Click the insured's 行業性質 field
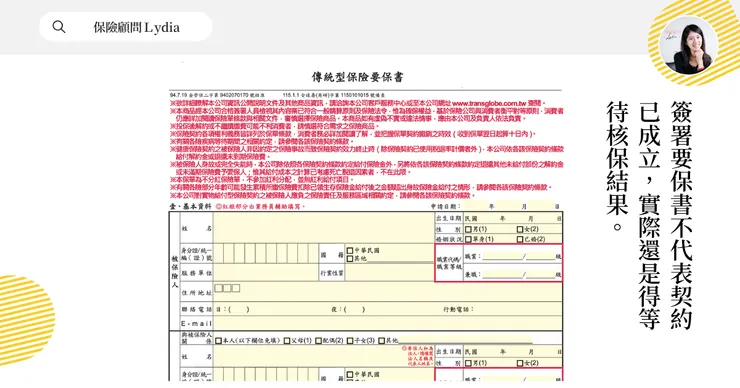Screen dimensions: 740x388 (389, 273)
